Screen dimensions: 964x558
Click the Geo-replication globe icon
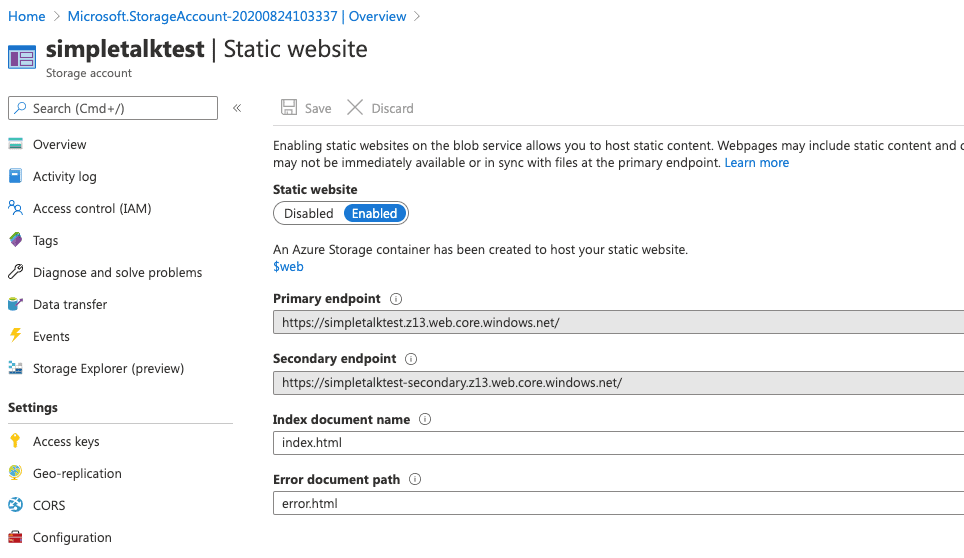[15, 473]
